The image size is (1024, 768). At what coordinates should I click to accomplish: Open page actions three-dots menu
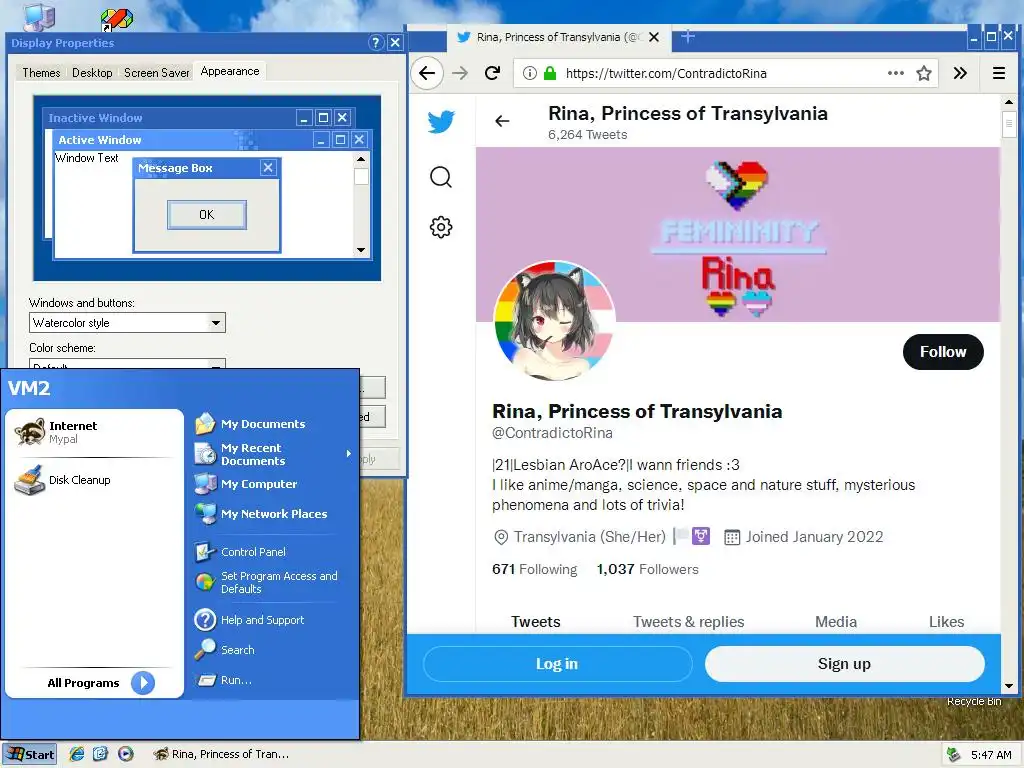[896, 73]
